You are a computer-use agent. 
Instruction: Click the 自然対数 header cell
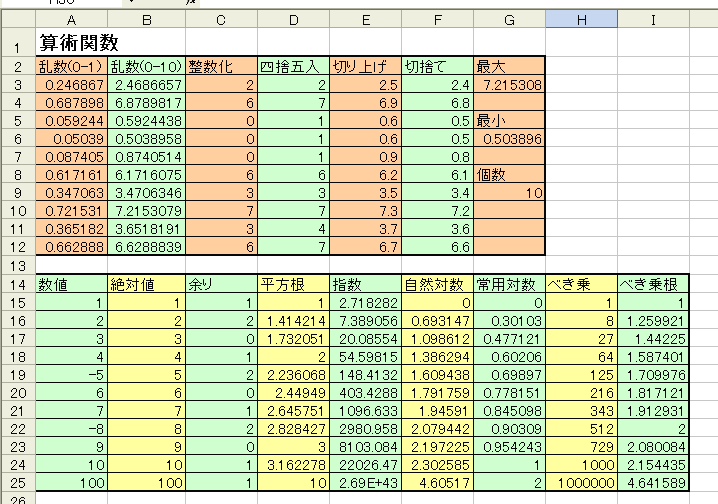tap(437, 285)
